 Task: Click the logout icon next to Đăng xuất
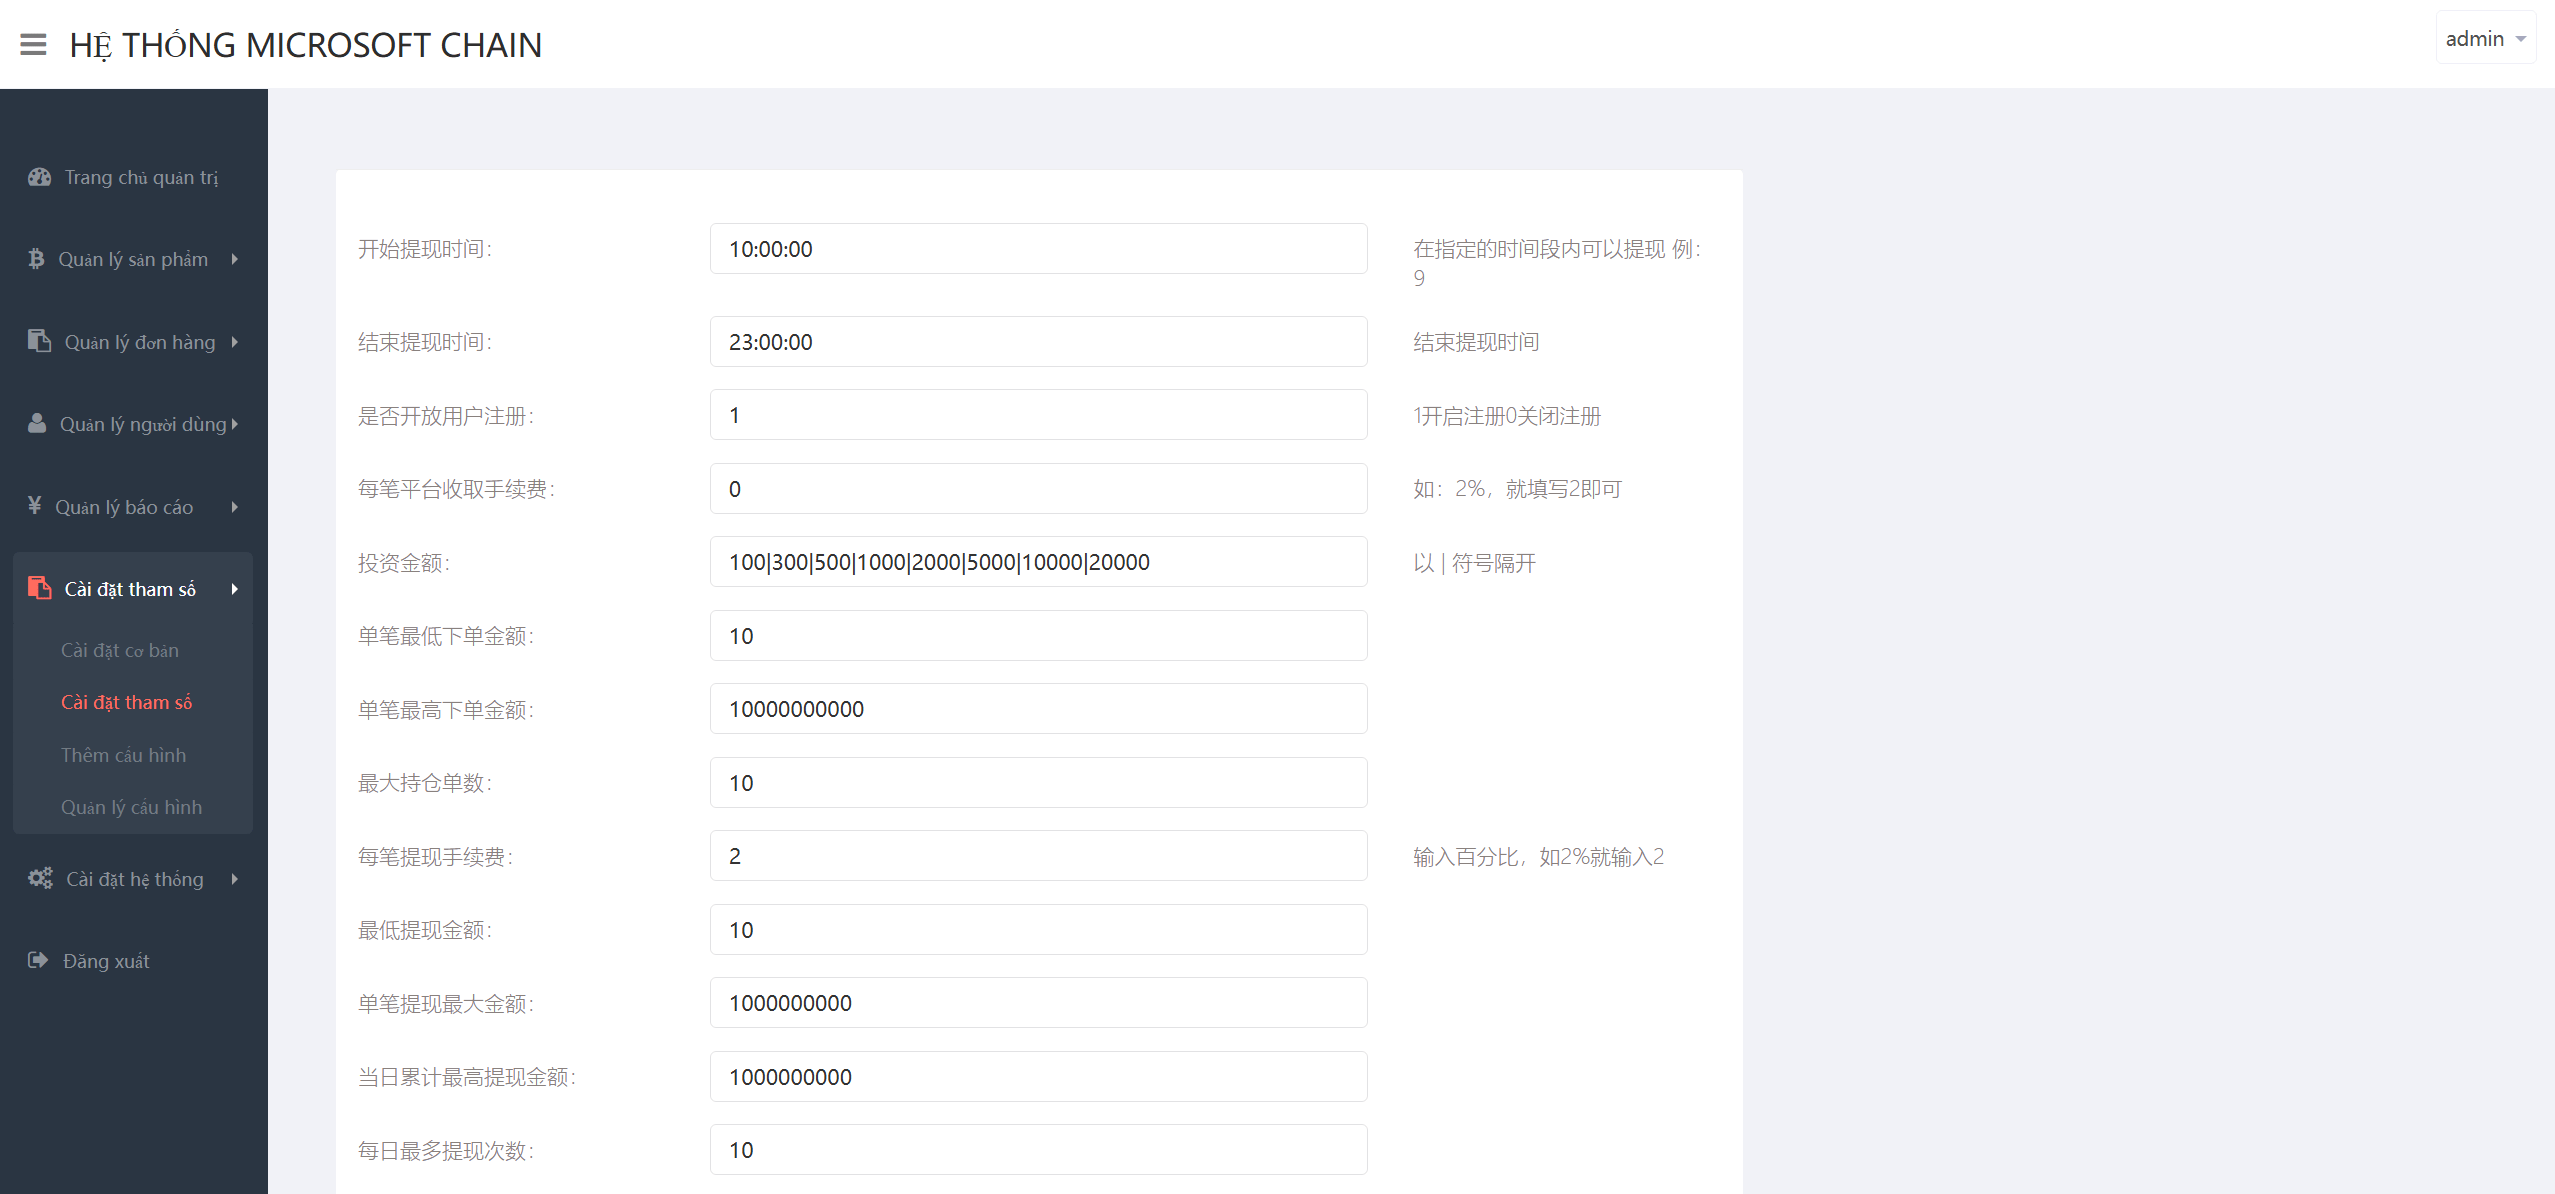[36, 960]
